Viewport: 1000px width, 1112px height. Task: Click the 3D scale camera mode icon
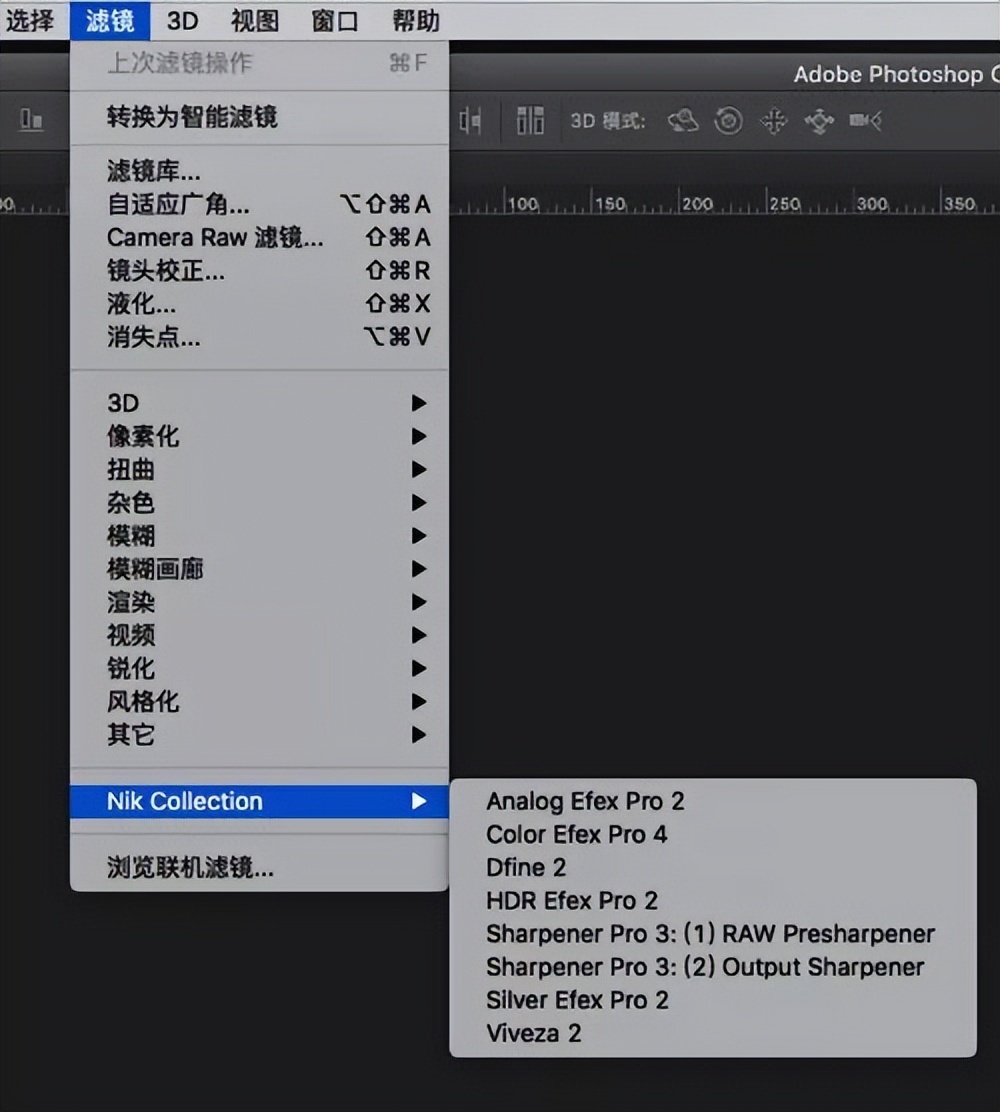pos(865,121)
